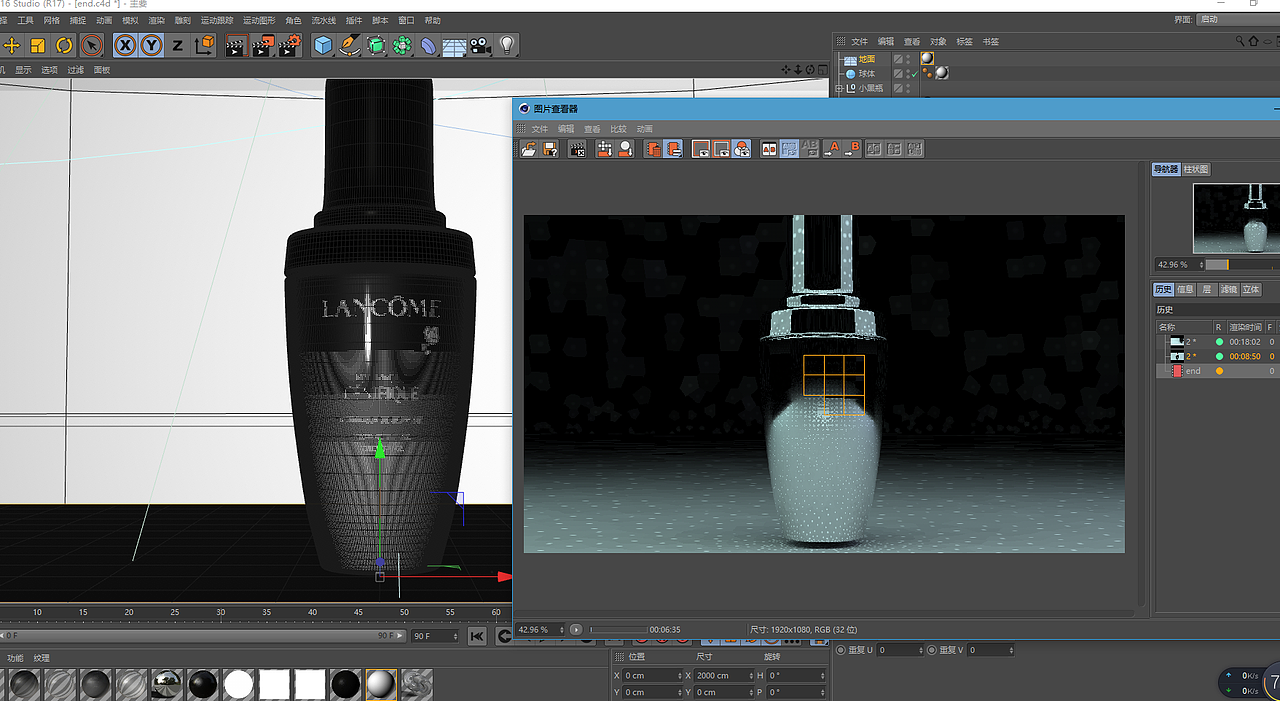Select history entry with time 00:18:02
Viewport: 1280px width, 701px height.
click(x=1216, y=342)
